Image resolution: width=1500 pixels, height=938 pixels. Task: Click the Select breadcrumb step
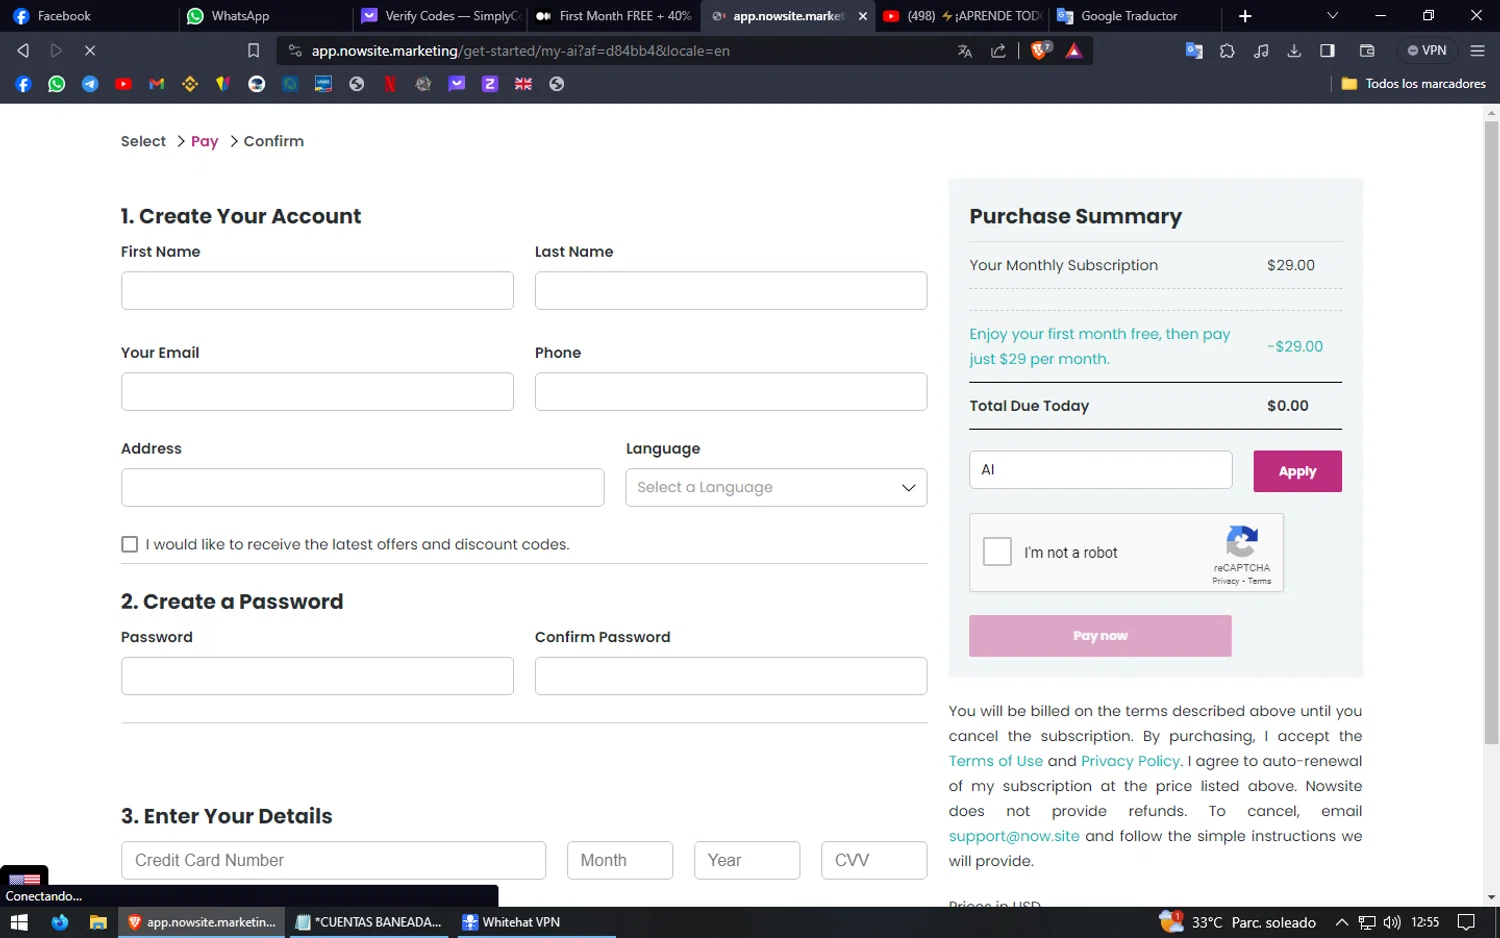pos(143,141)
